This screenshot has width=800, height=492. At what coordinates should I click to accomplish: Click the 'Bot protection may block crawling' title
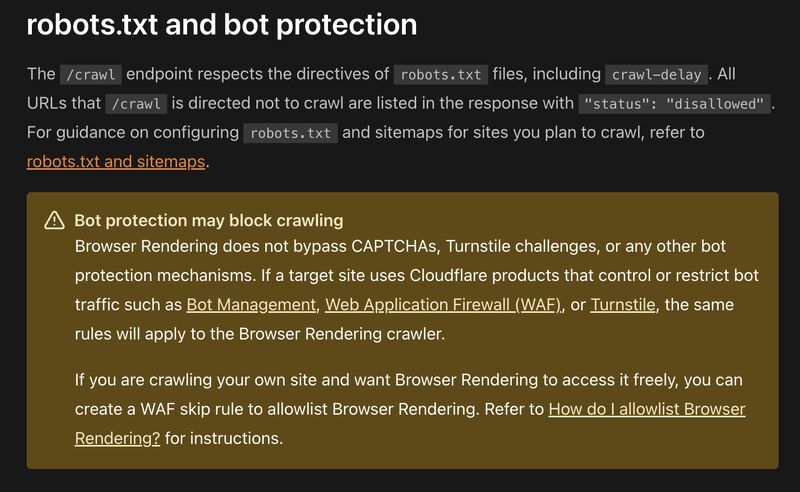pos(208,221)
